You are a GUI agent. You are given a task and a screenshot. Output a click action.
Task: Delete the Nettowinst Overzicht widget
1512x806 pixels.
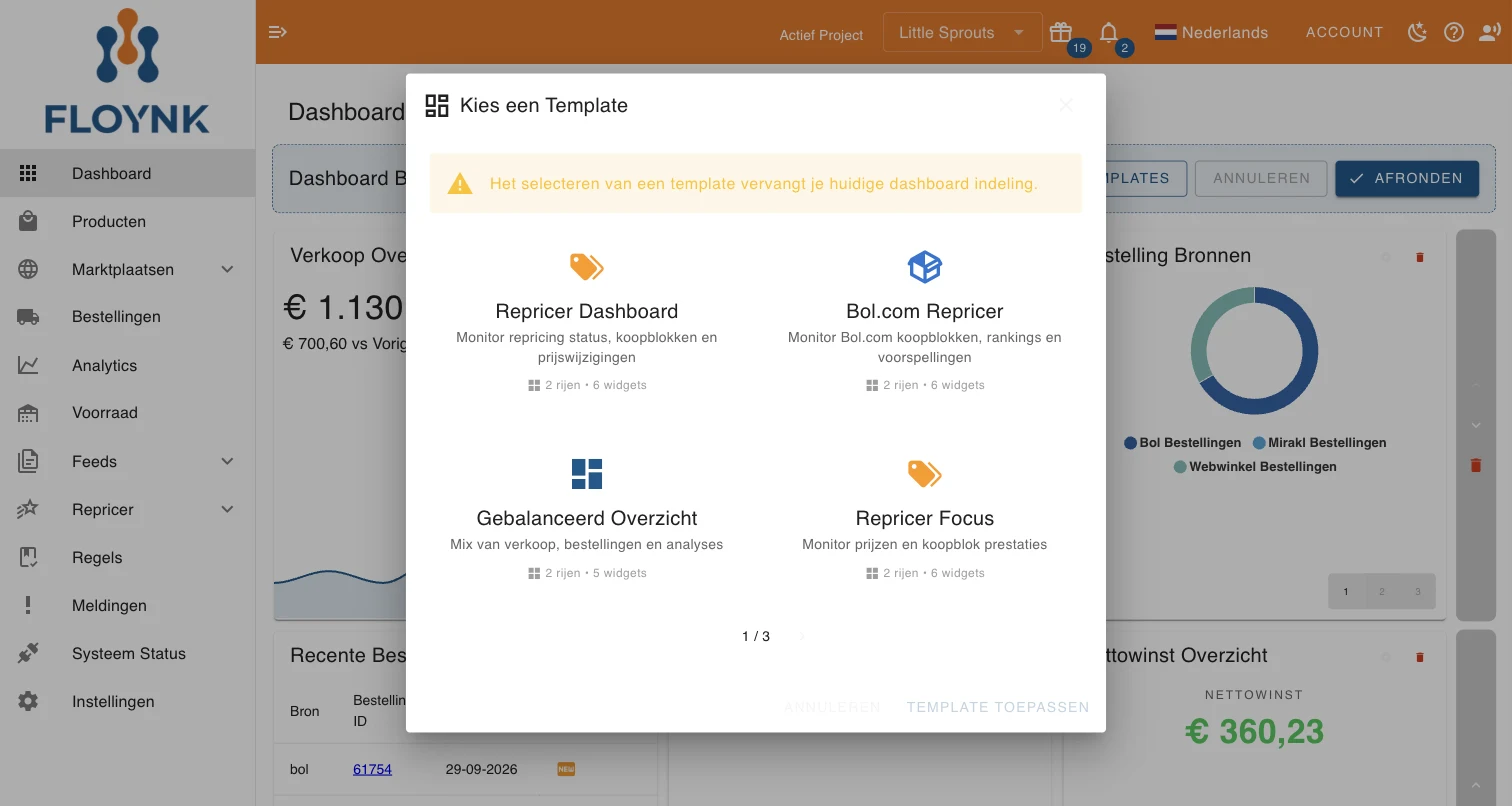(1419, 657)
